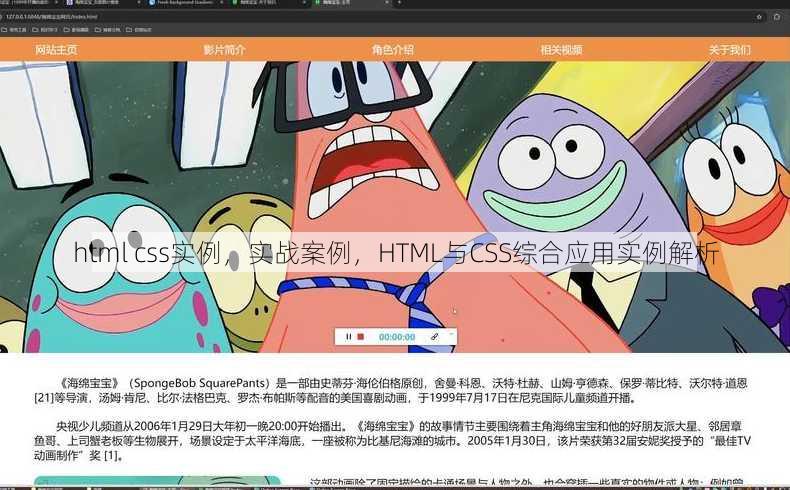
Task: Click the 《海绵宝宝》 SpongeBob SquarePants intro paragraph
Action: [x=391, y=390]
